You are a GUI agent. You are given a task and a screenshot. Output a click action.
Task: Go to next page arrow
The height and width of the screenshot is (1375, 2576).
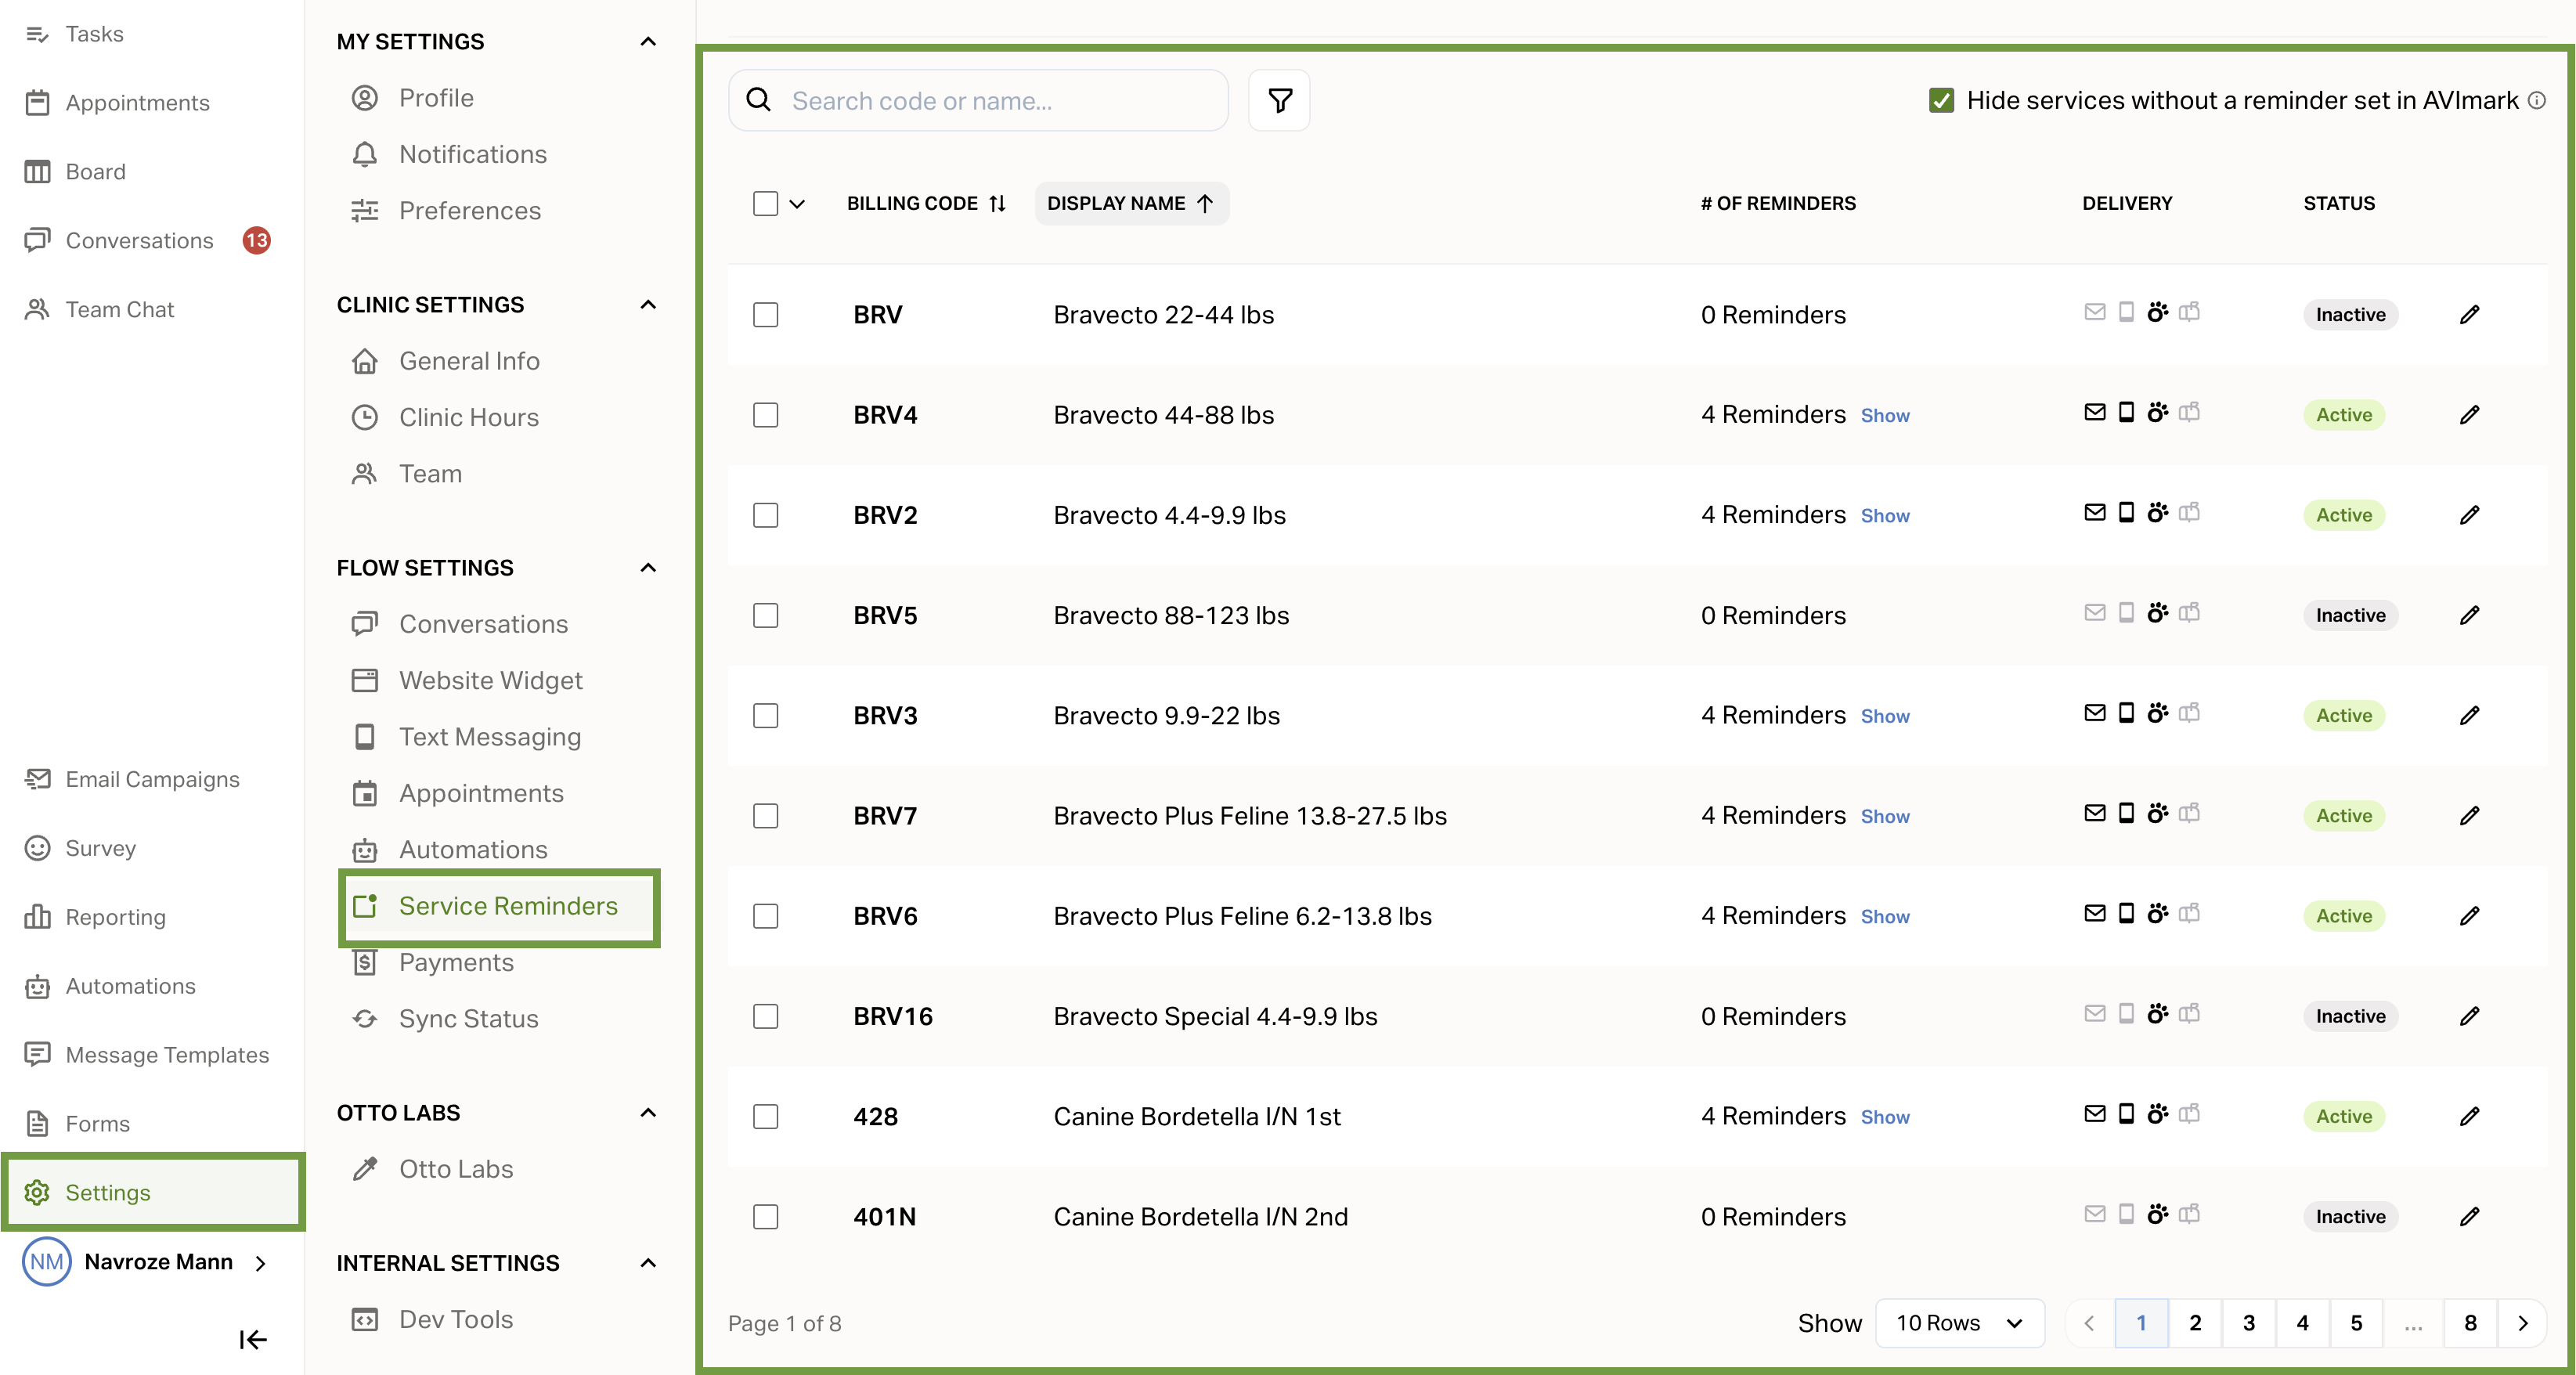coord(2523,1323)
